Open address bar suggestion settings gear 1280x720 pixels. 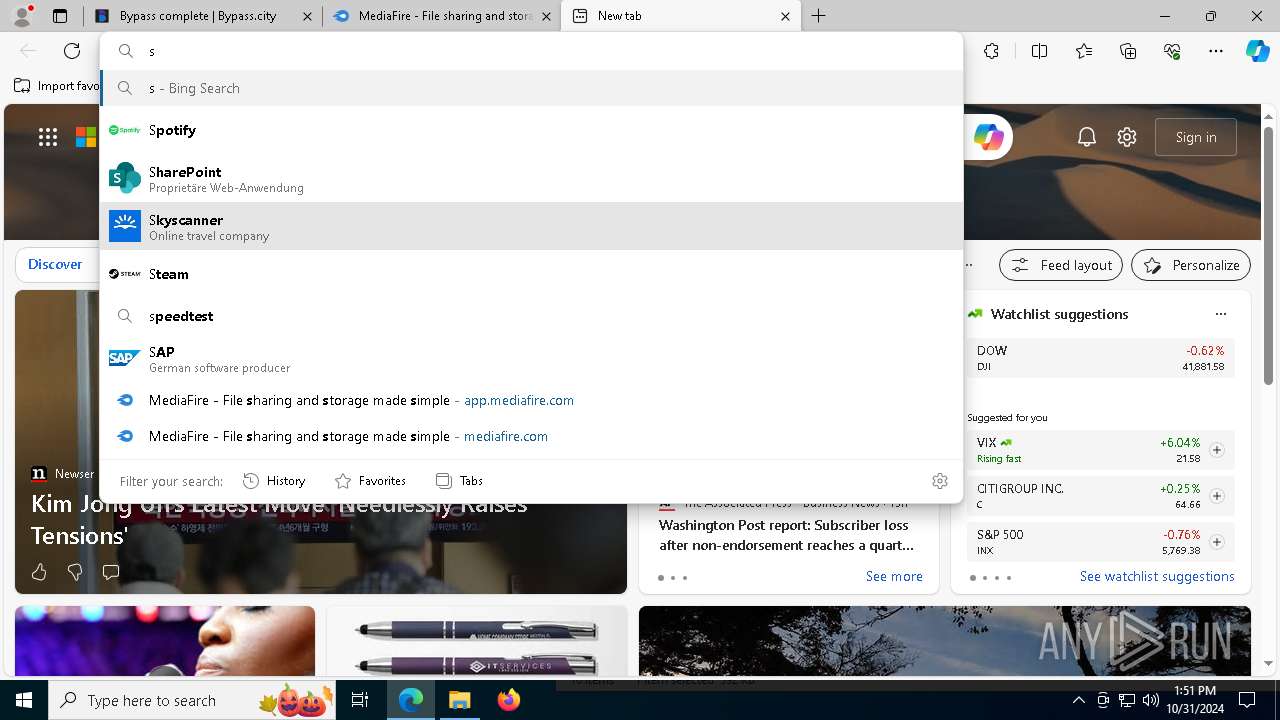940,481
